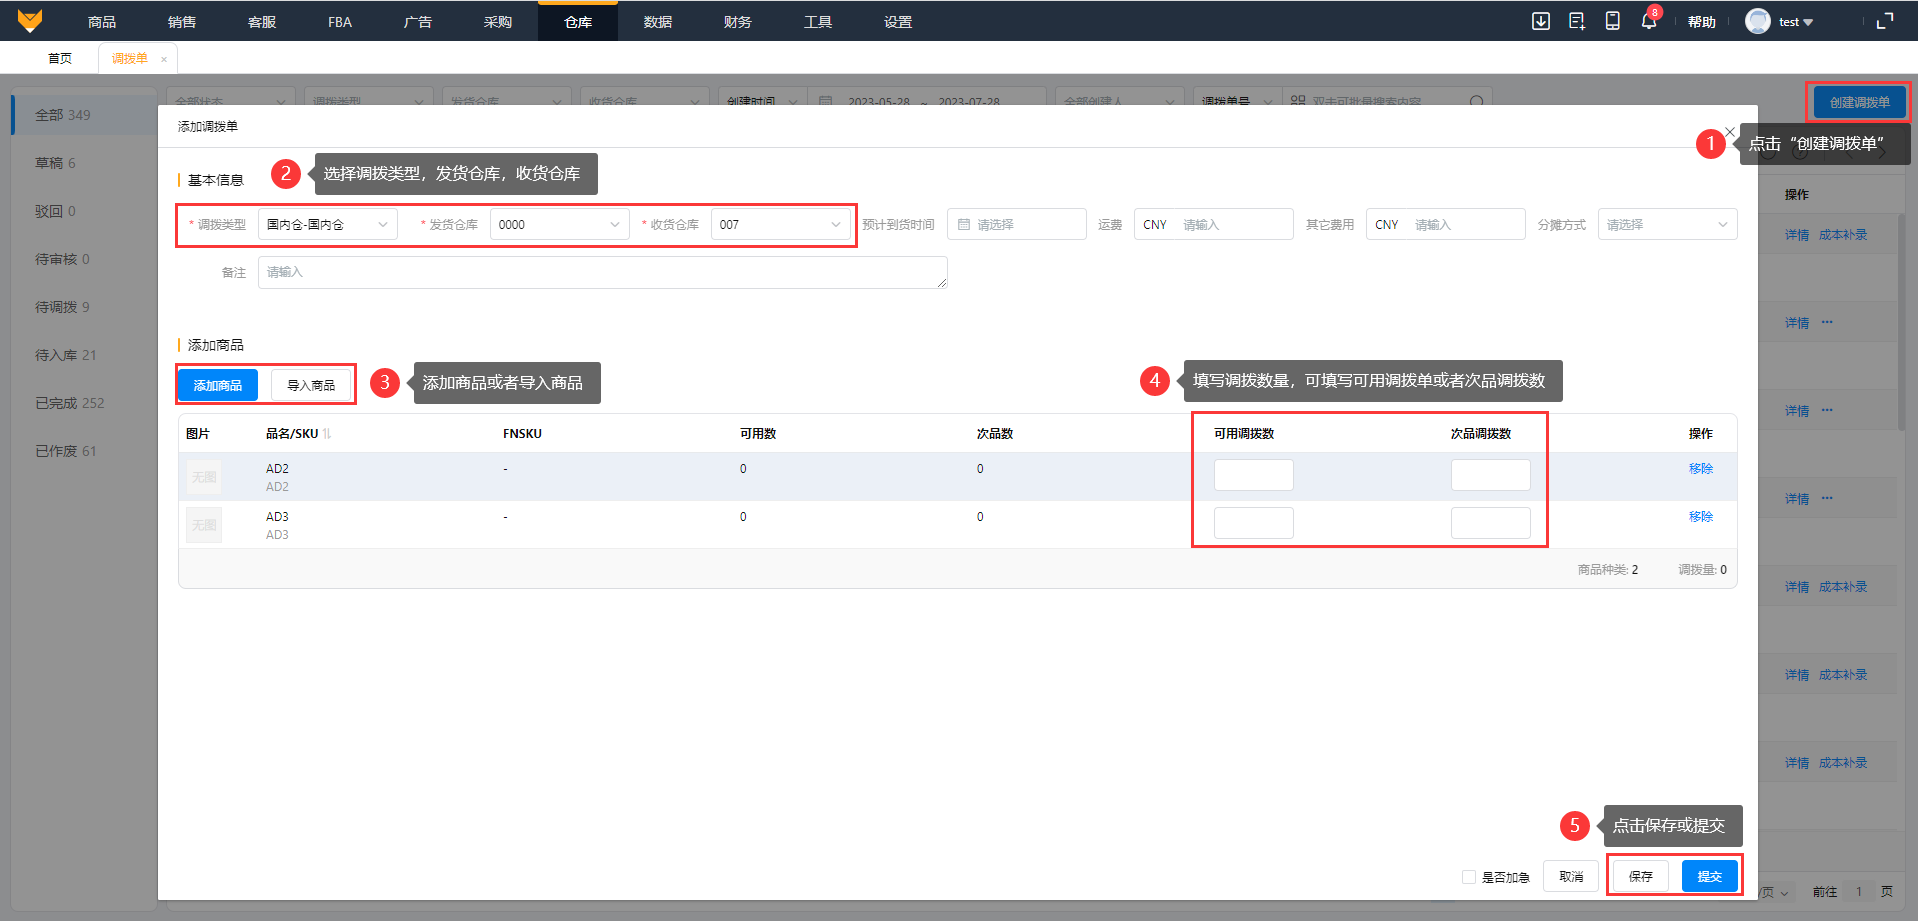Focus the 备注 text area

(x=603, y=272)
